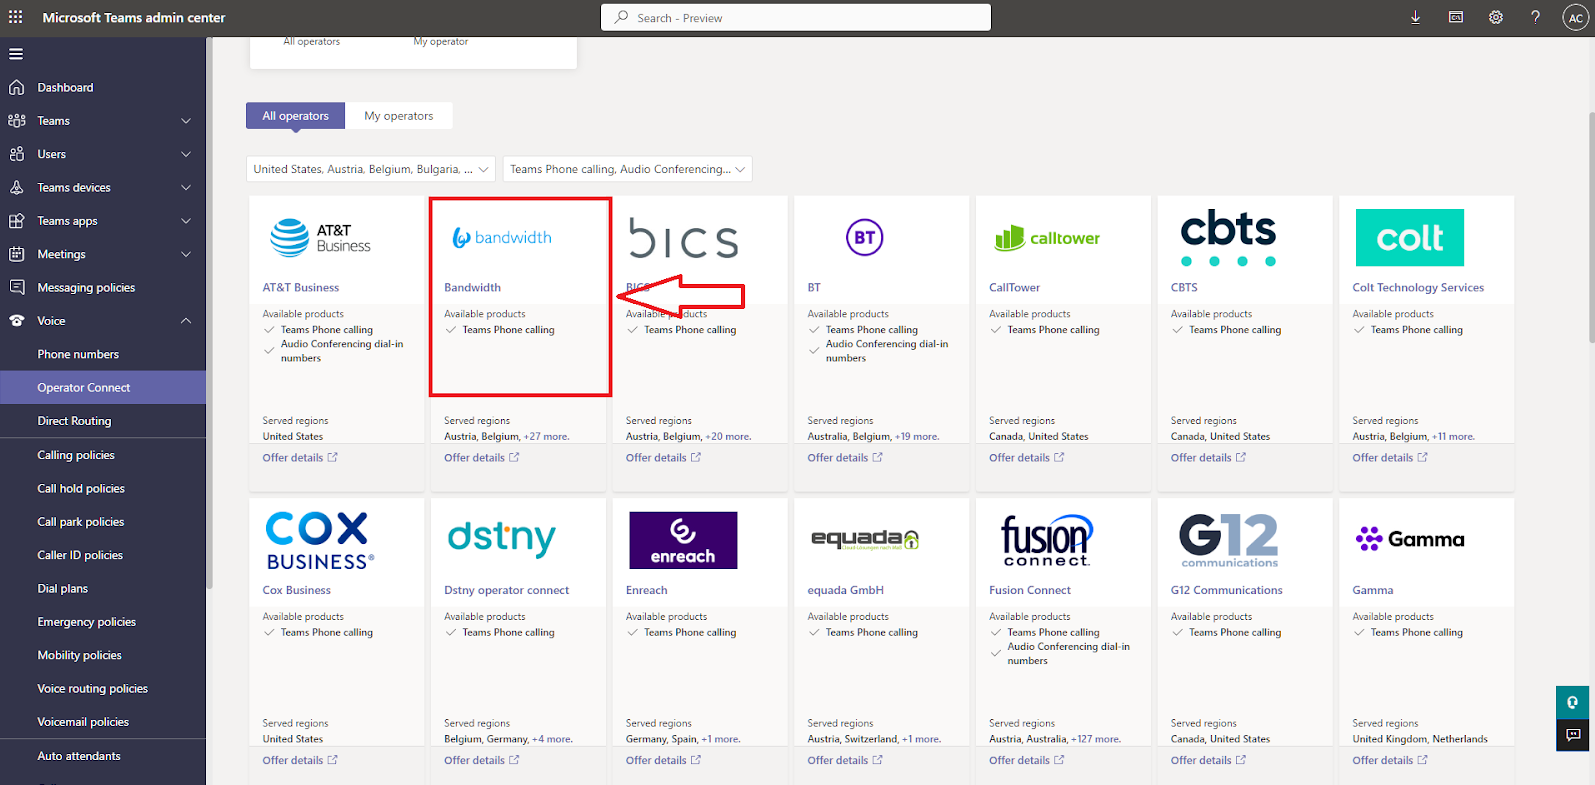Open the Teams Phone calling products dropdown
1595x785 pixels.
(628, 169)
